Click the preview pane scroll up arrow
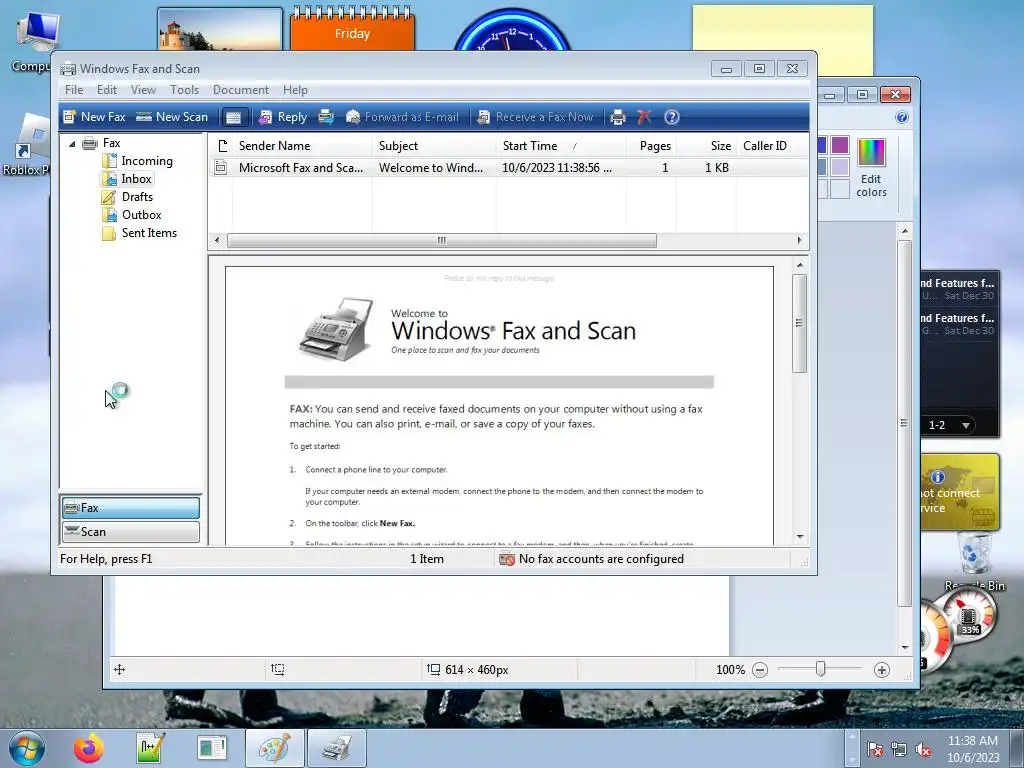Viewport: 1024px width, 768px height. 800,265
